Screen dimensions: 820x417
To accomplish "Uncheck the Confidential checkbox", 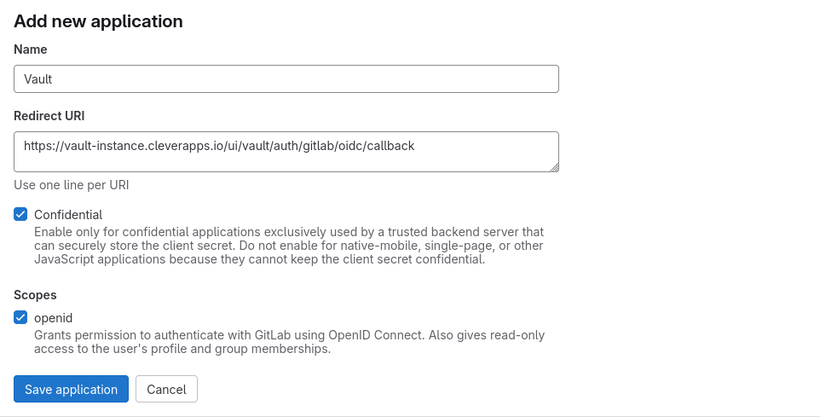I will pos(21,214).
